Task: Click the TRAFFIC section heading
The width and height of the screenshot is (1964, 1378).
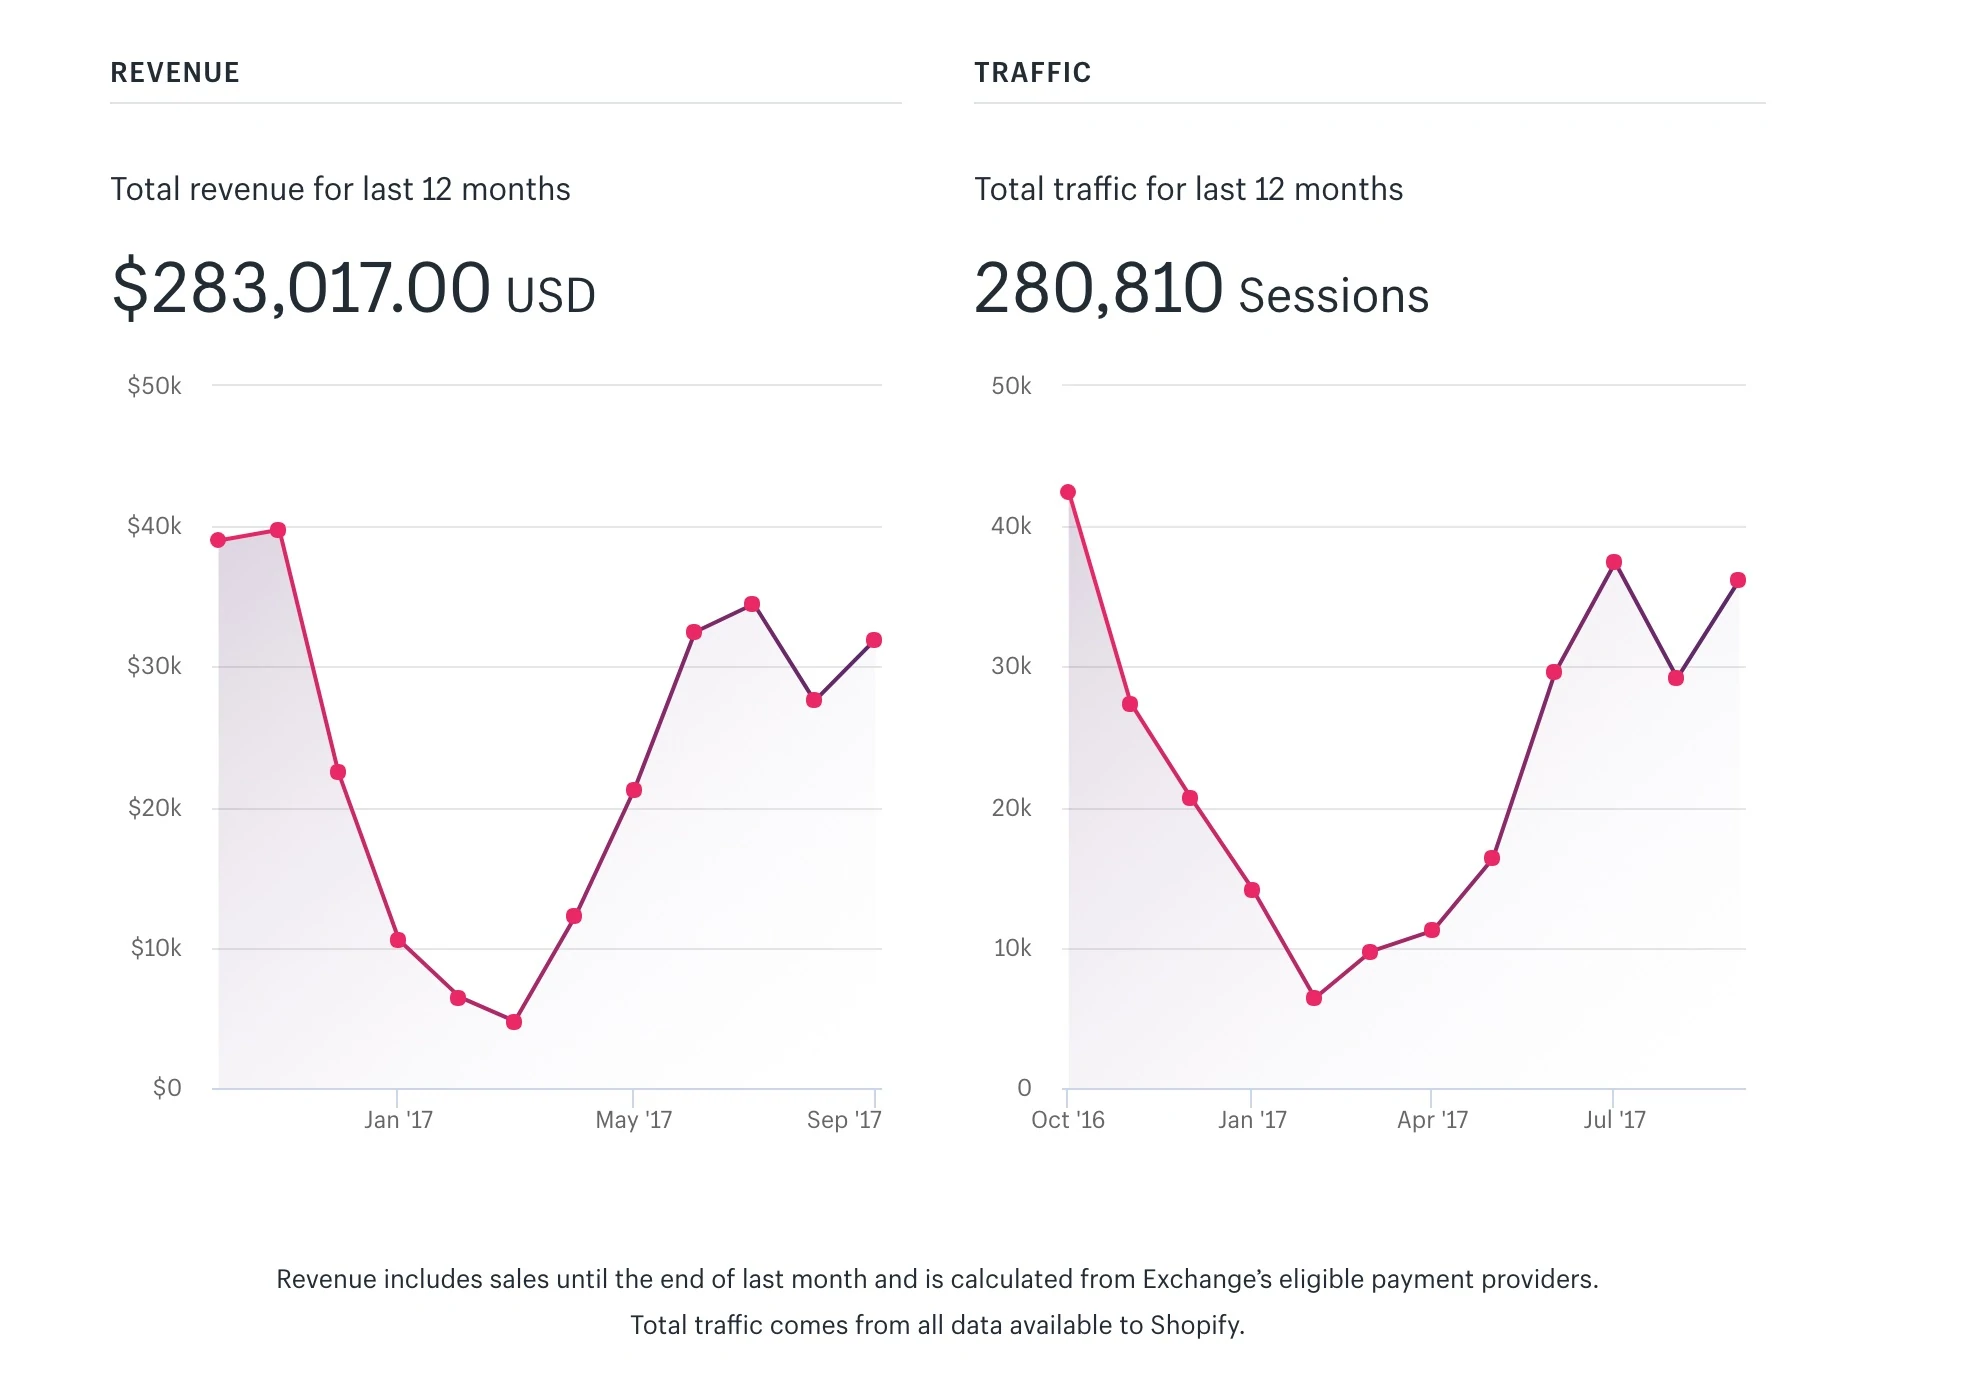Action: pyautogui.click(x=1032, y=73)
